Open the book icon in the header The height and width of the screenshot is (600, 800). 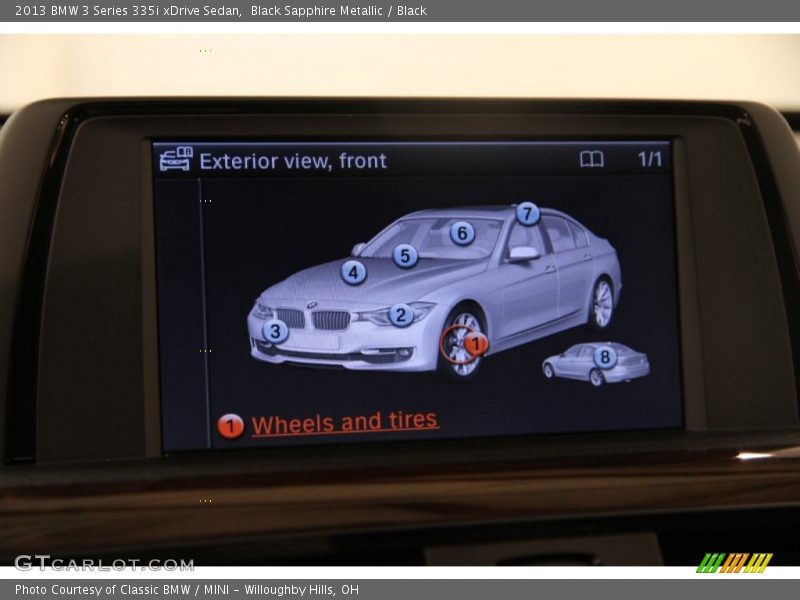(592, 159)
